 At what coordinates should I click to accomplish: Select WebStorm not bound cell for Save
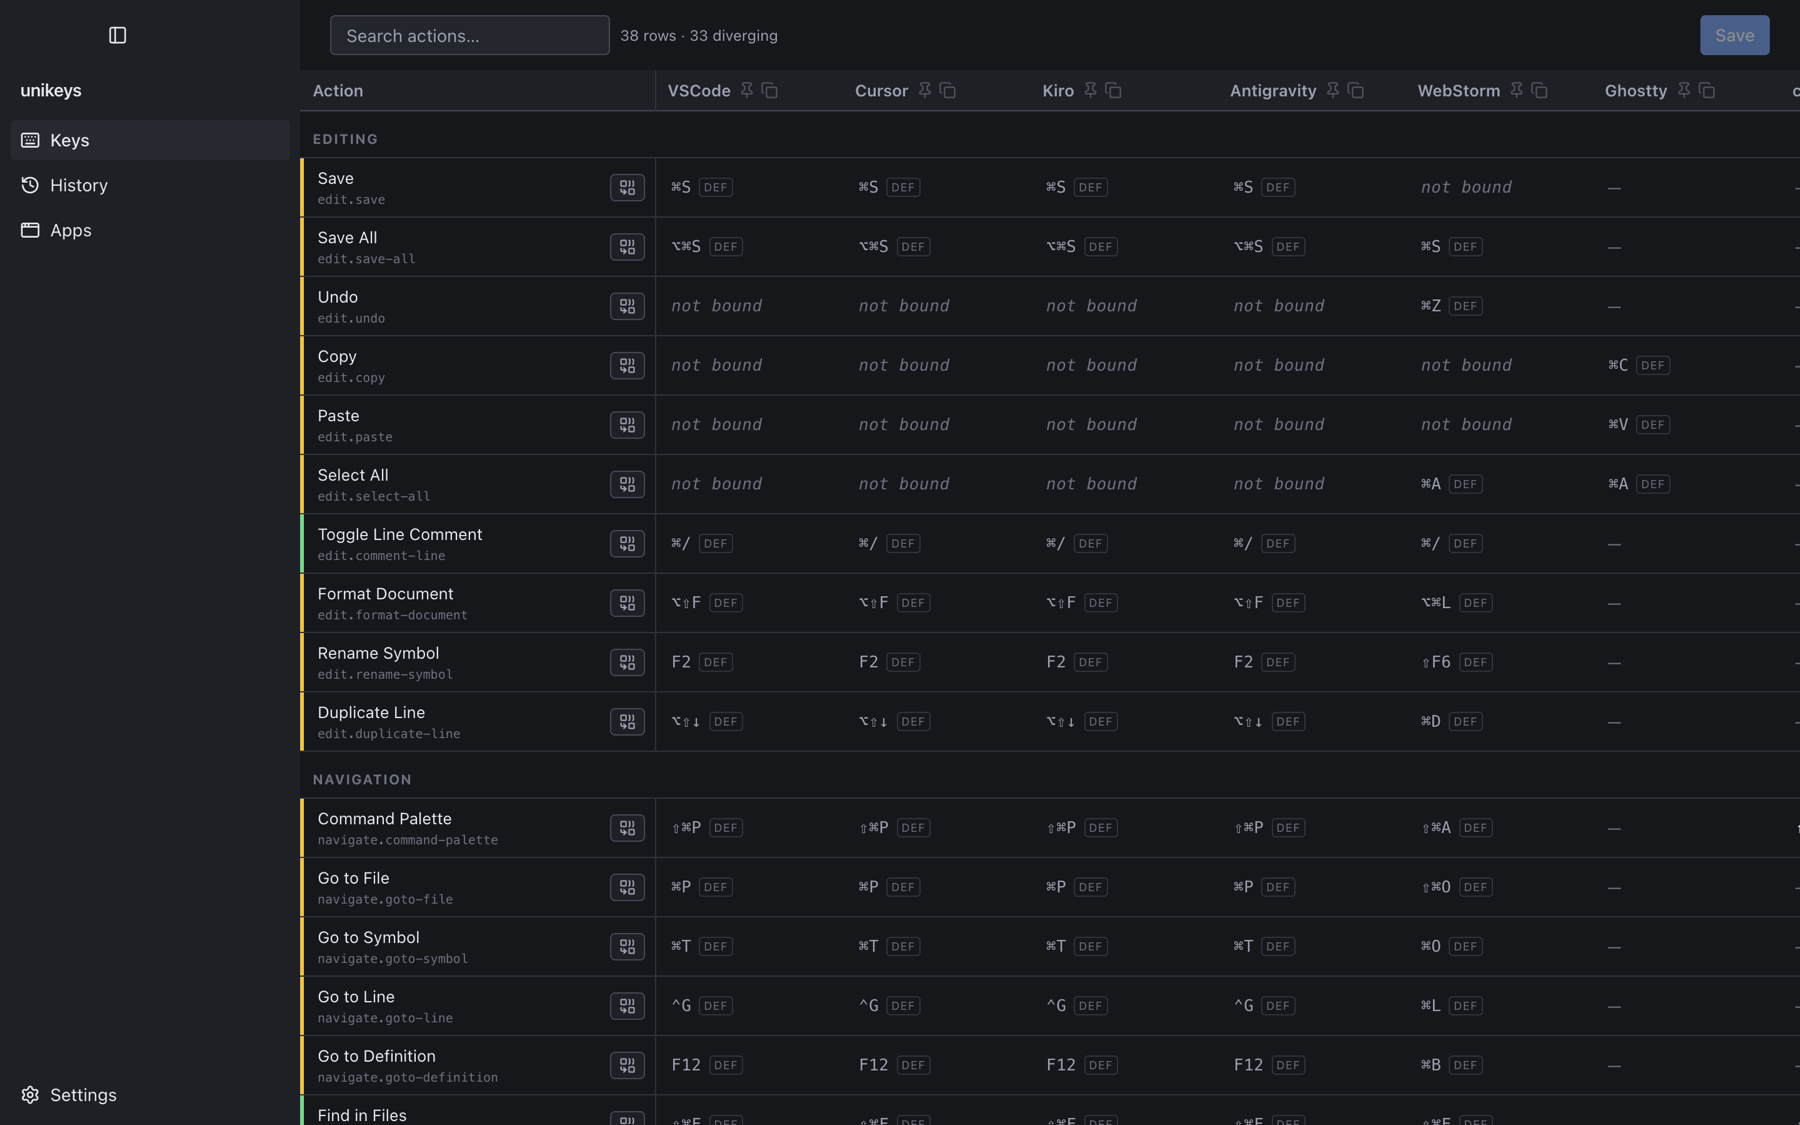pos(1466,187)
